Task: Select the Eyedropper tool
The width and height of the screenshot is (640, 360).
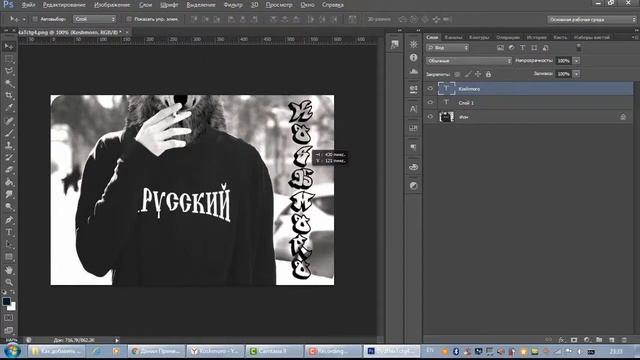Action: click(x=9, y=108)
